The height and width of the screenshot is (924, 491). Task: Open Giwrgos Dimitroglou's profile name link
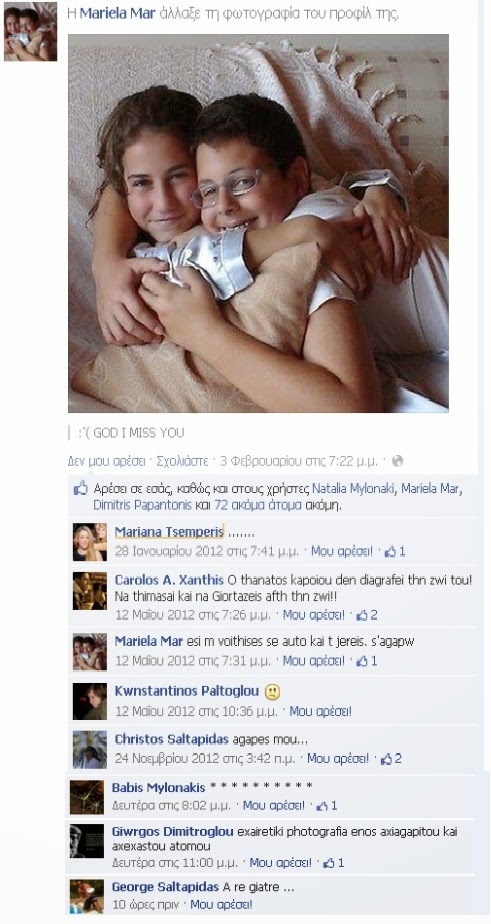coord(173,832)
